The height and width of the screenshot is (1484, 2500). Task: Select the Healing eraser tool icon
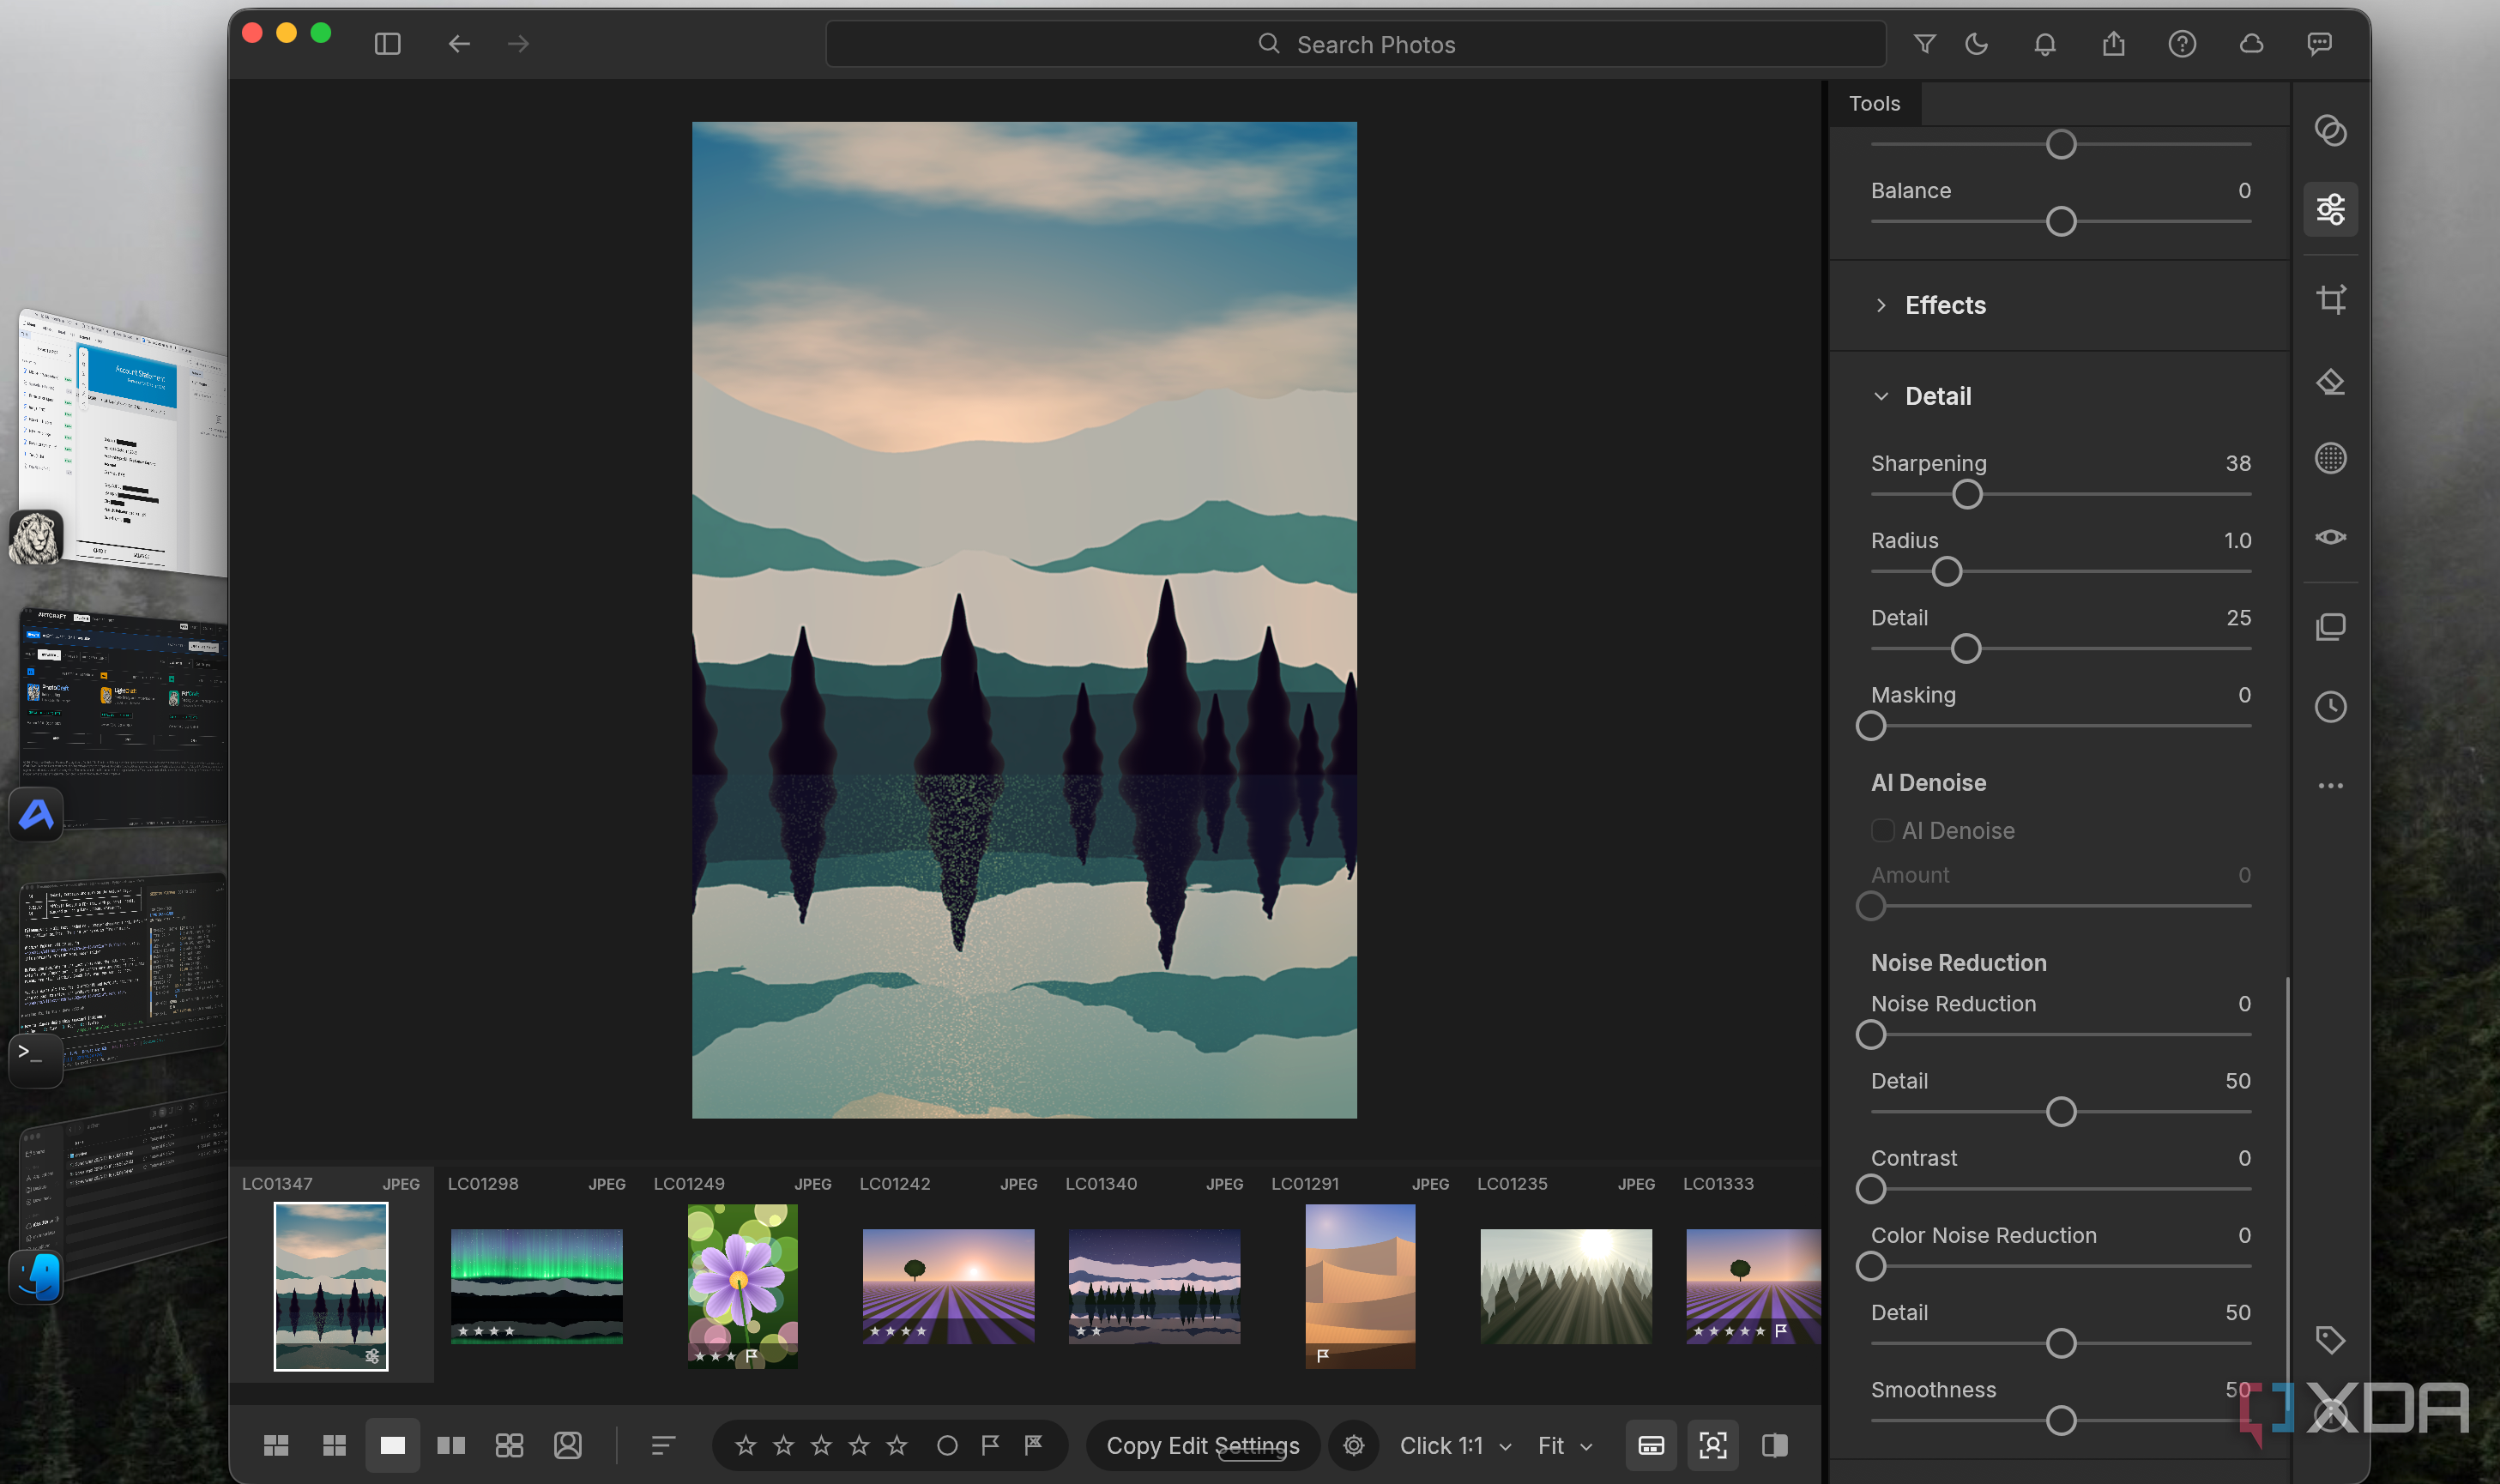pos(2331,382)
